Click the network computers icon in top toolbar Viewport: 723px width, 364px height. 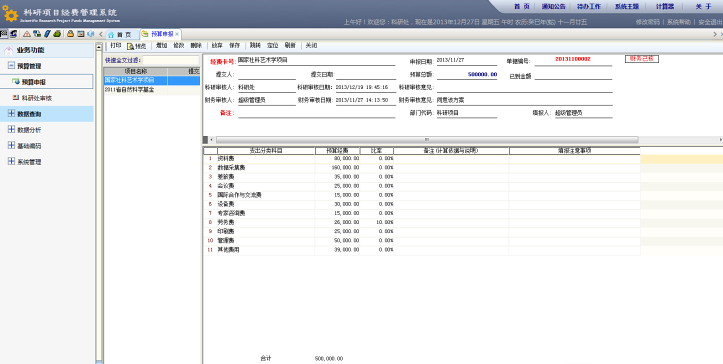37,34
